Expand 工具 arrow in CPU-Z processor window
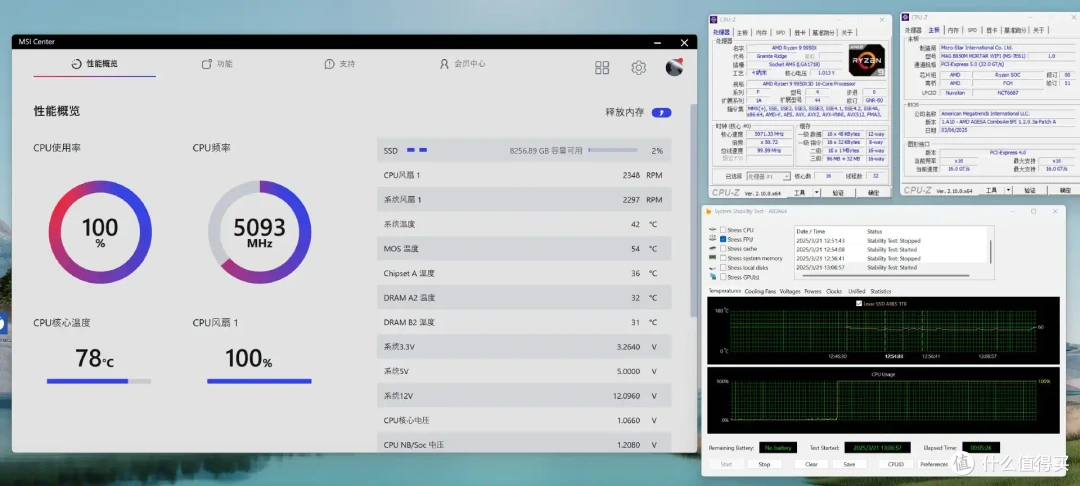1080x486 pixels. coord(816,192)
